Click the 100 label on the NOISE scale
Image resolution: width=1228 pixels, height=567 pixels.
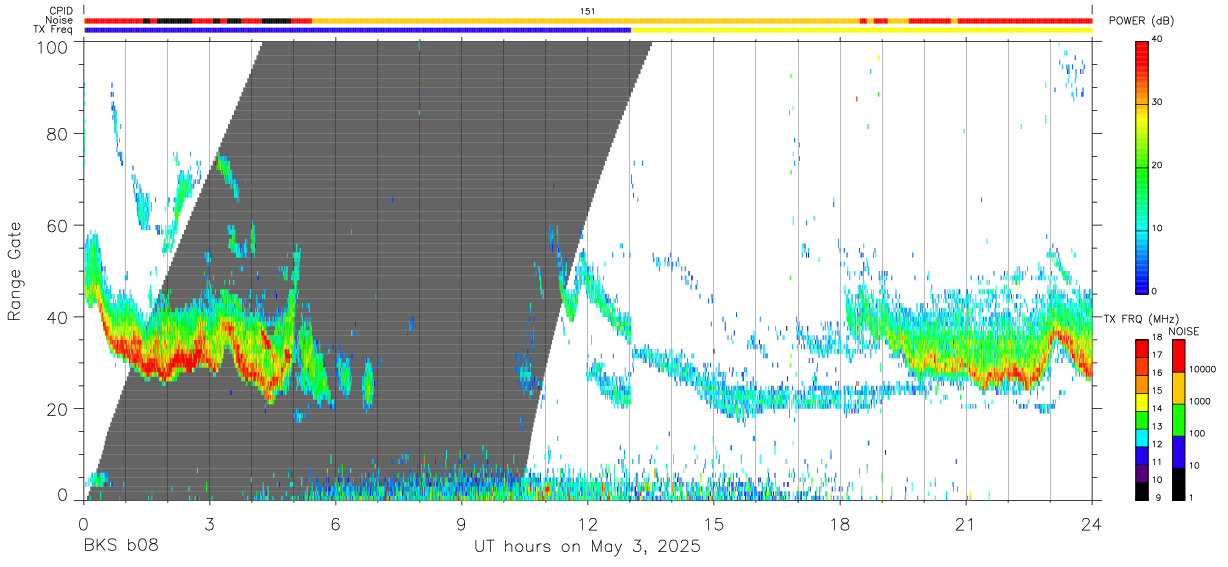(1198, 434)
